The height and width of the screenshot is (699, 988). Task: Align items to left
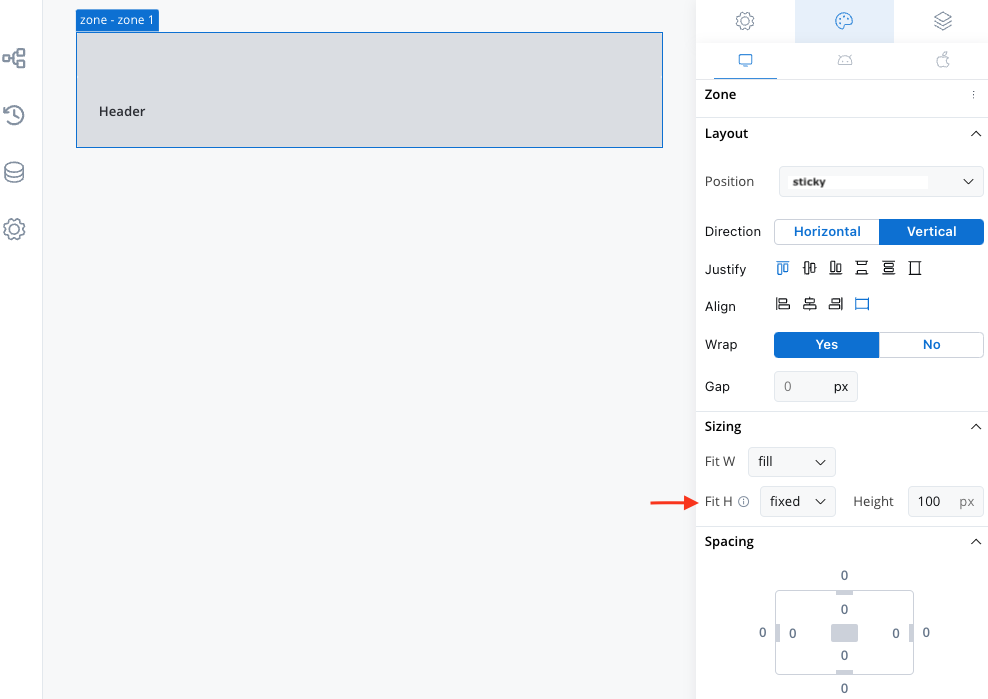point(783,304)
